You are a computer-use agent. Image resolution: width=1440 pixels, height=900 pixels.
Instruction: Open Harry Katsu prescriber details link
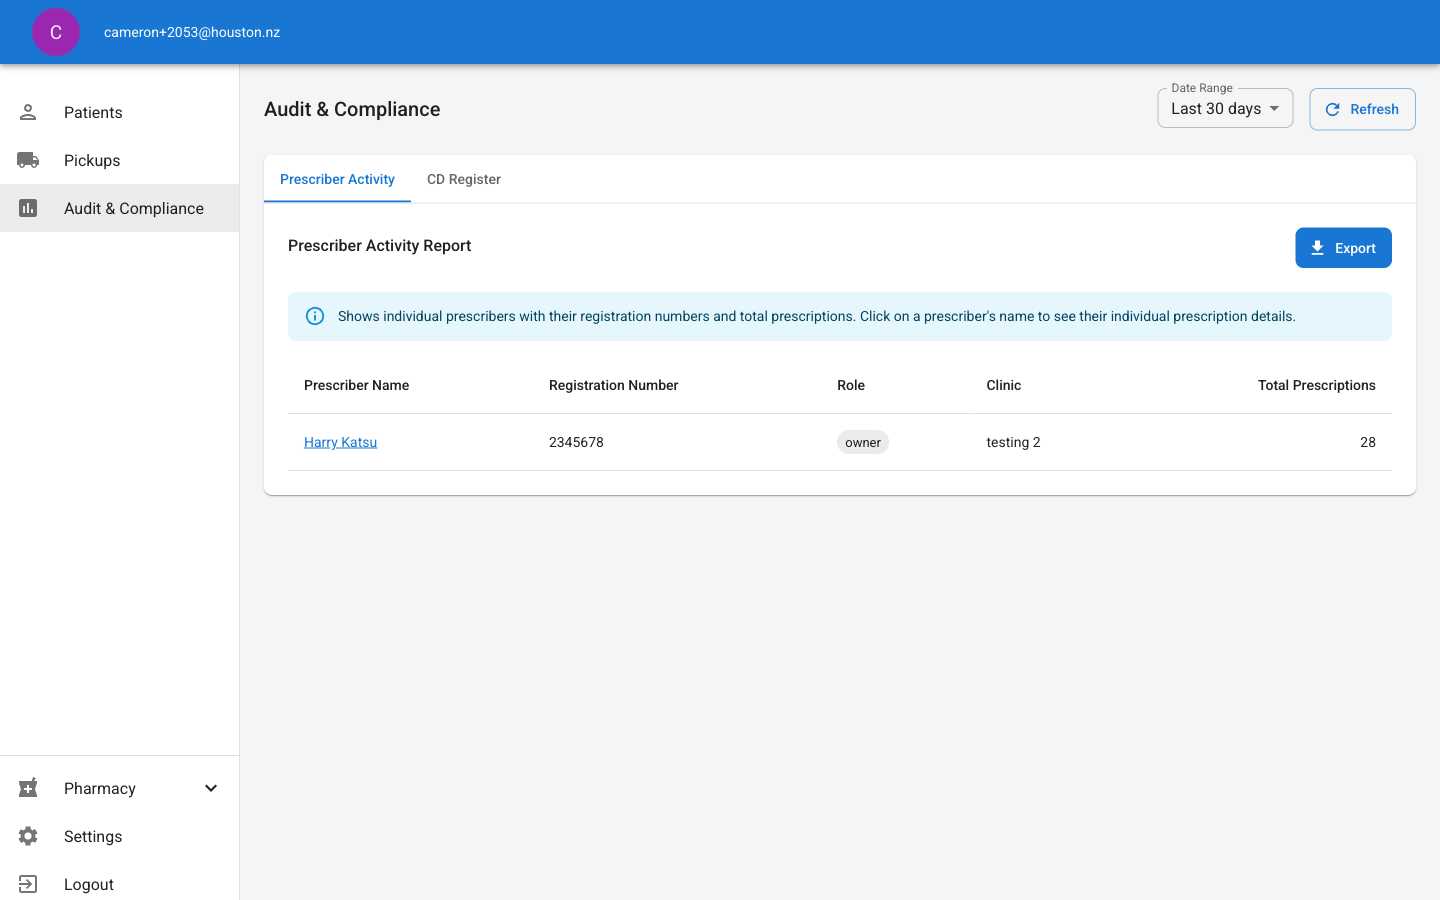(x=340, y=442)
